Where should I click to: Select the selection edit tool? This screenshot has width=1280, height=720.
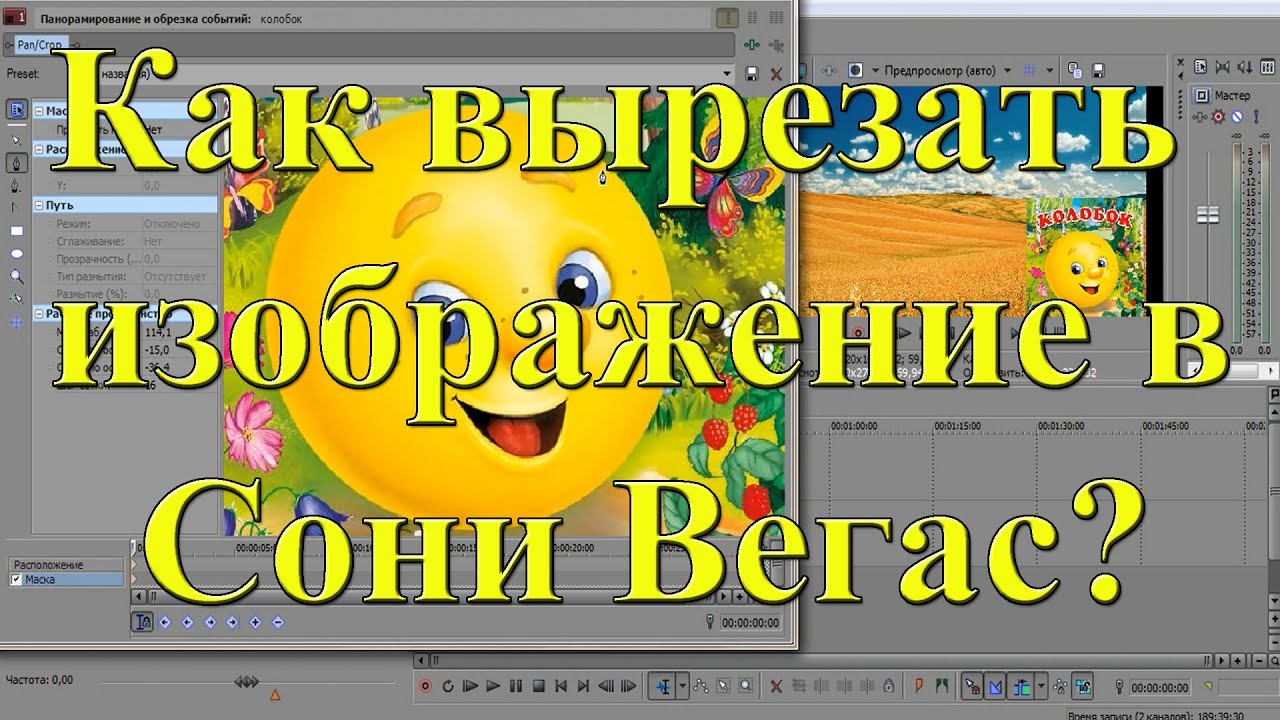click(723, 687)
